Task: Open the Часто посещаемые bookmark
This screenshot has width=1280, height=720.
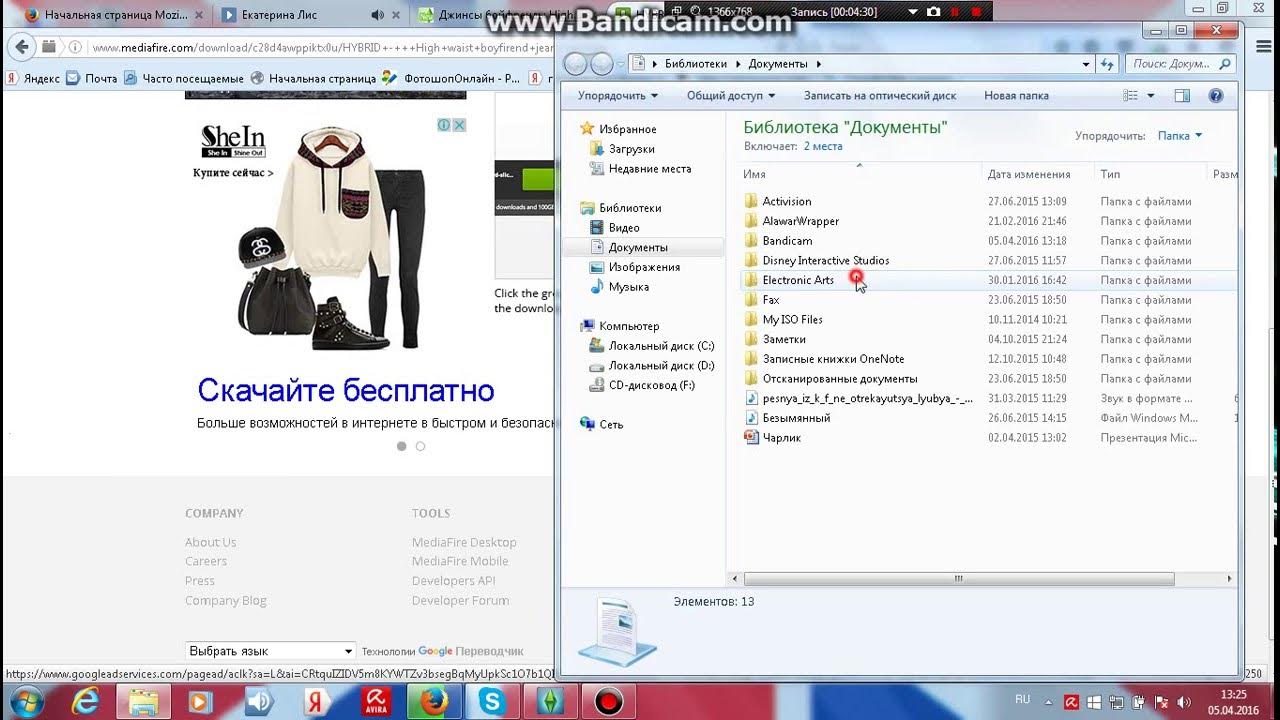Action: (183, 78)
